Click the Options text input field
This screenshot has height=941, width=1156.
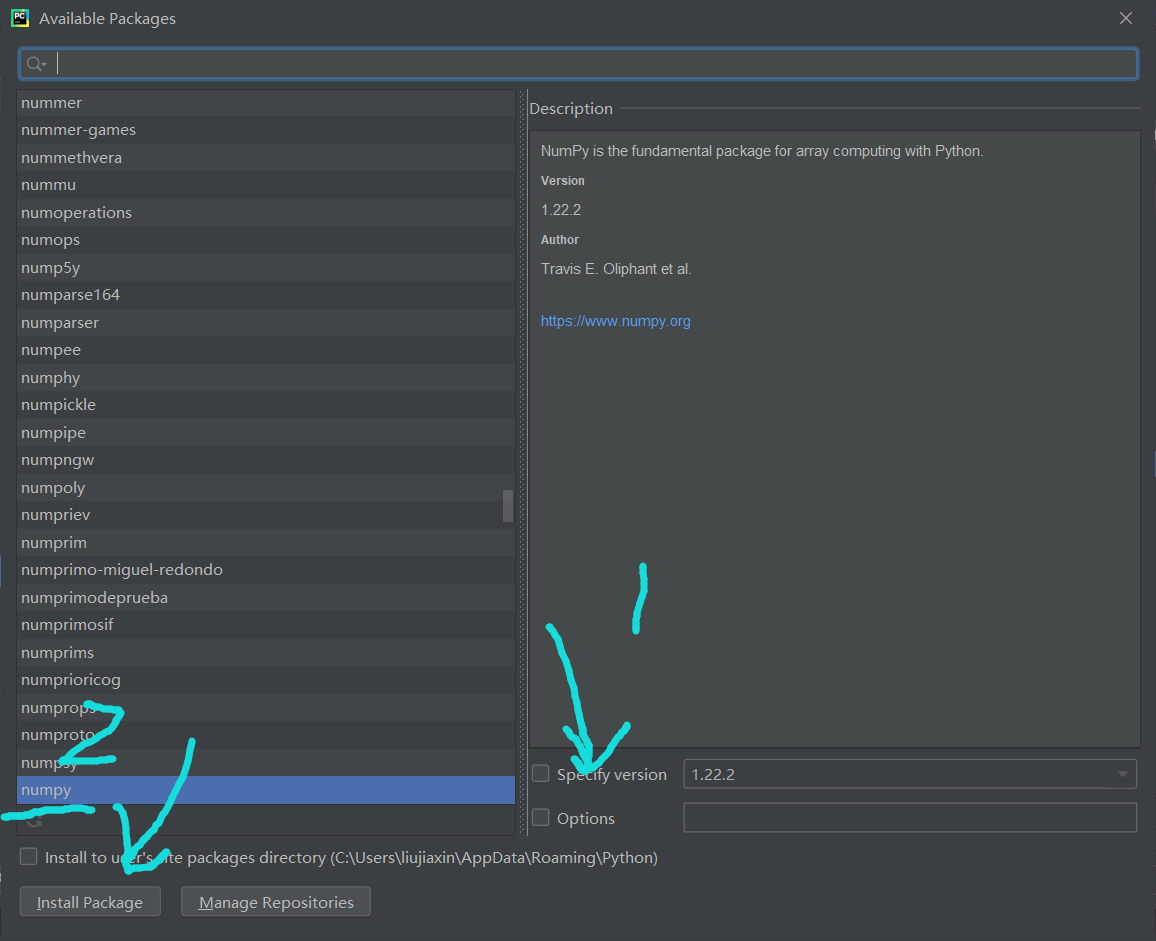pyautogui.click(x=910, y=818)
